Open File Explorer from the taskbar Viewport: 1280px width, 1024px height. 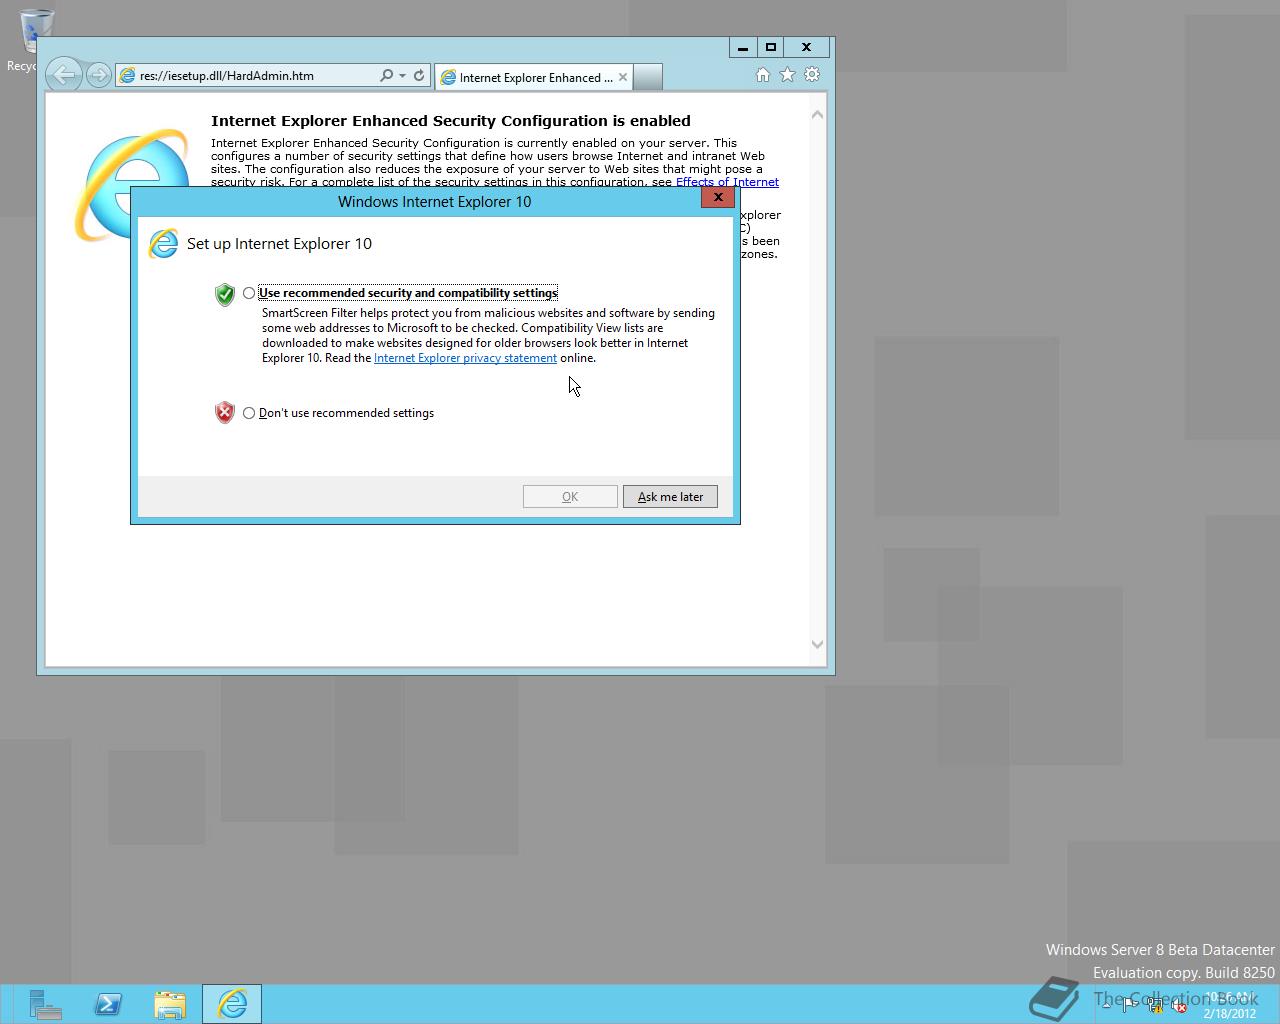tap(170, 1004)
